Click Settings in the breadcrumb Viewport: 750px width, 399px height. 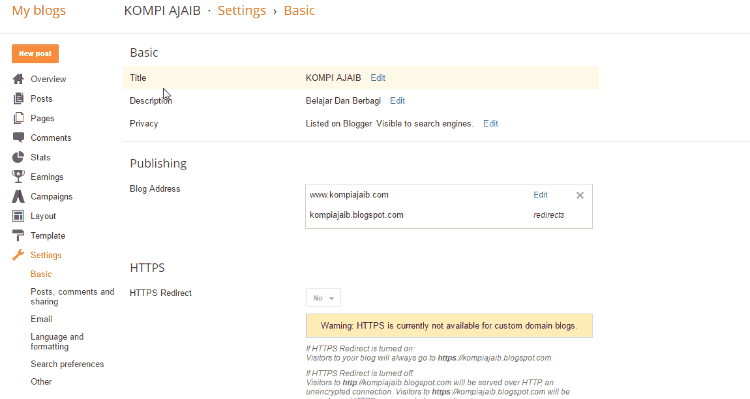(x=242, y=11)
